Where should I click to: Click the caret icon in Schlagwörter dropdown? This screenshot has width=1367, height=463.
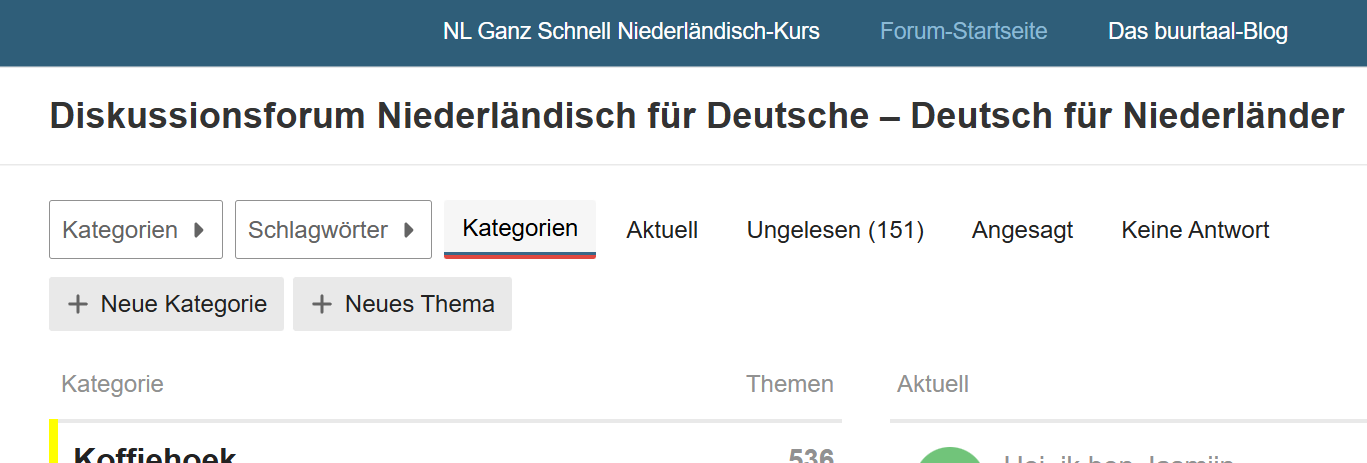(x=409, y=230)
